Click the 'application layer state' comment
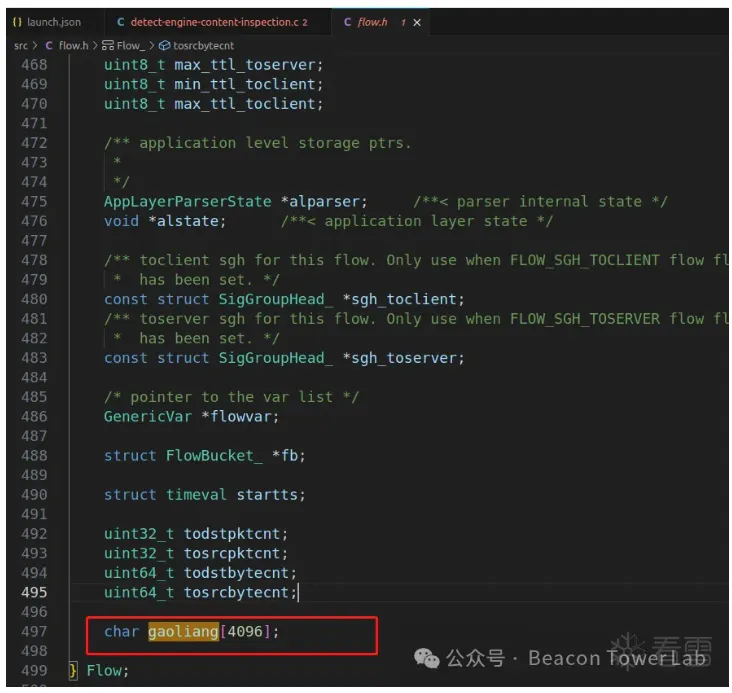This screenshot has width=732, height=693. tap(416, 221)
